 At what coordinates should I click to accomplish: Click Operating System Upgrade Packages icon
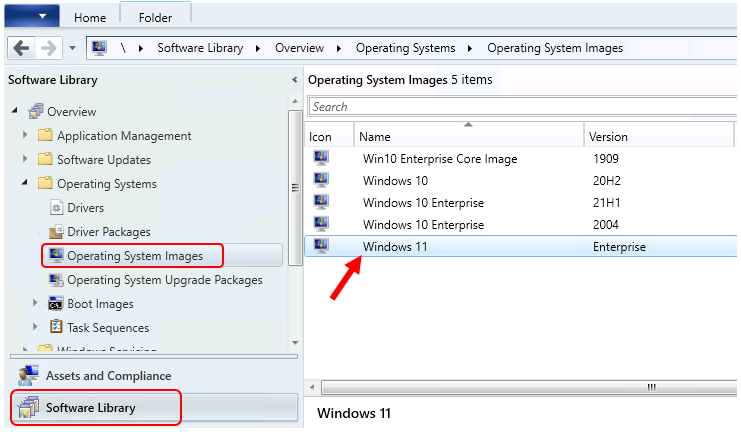[56, 280]
